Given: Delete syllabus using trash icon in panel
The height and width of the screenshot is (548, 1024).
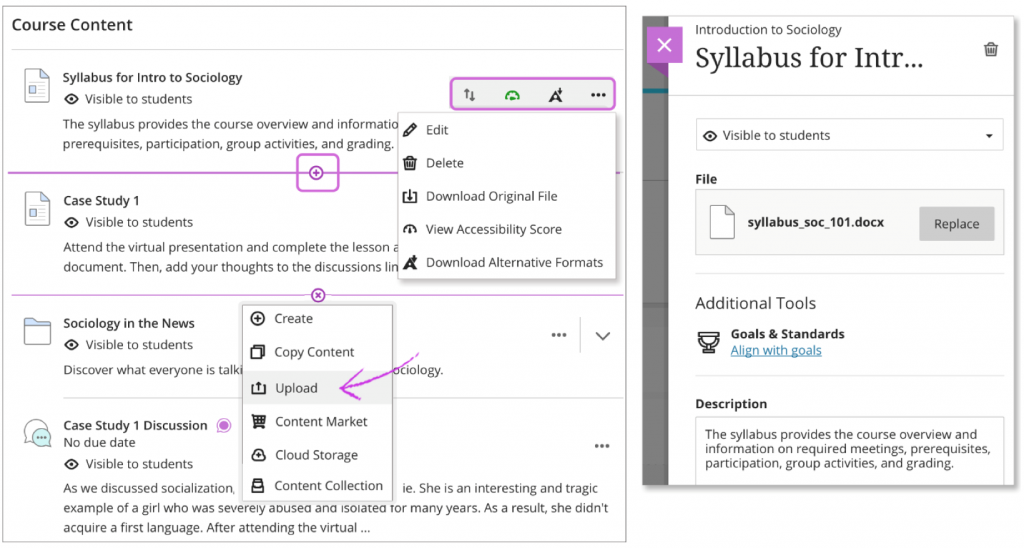Looking at the screenshot, I should click(990, 49).
